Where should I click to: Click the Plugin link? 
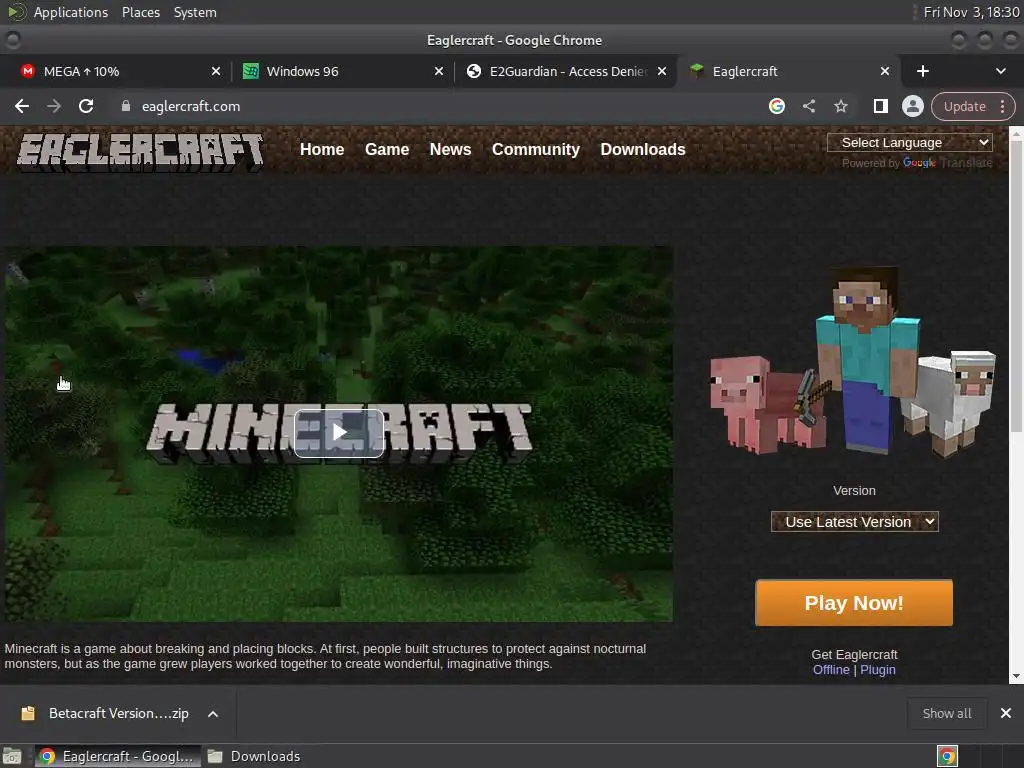point(878,669)
